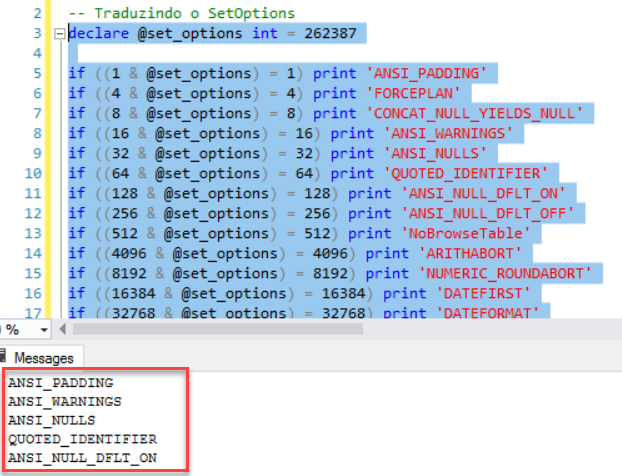Click ANSI_NULL_DFLT_ON in the Messages output

tap(81, 459)
